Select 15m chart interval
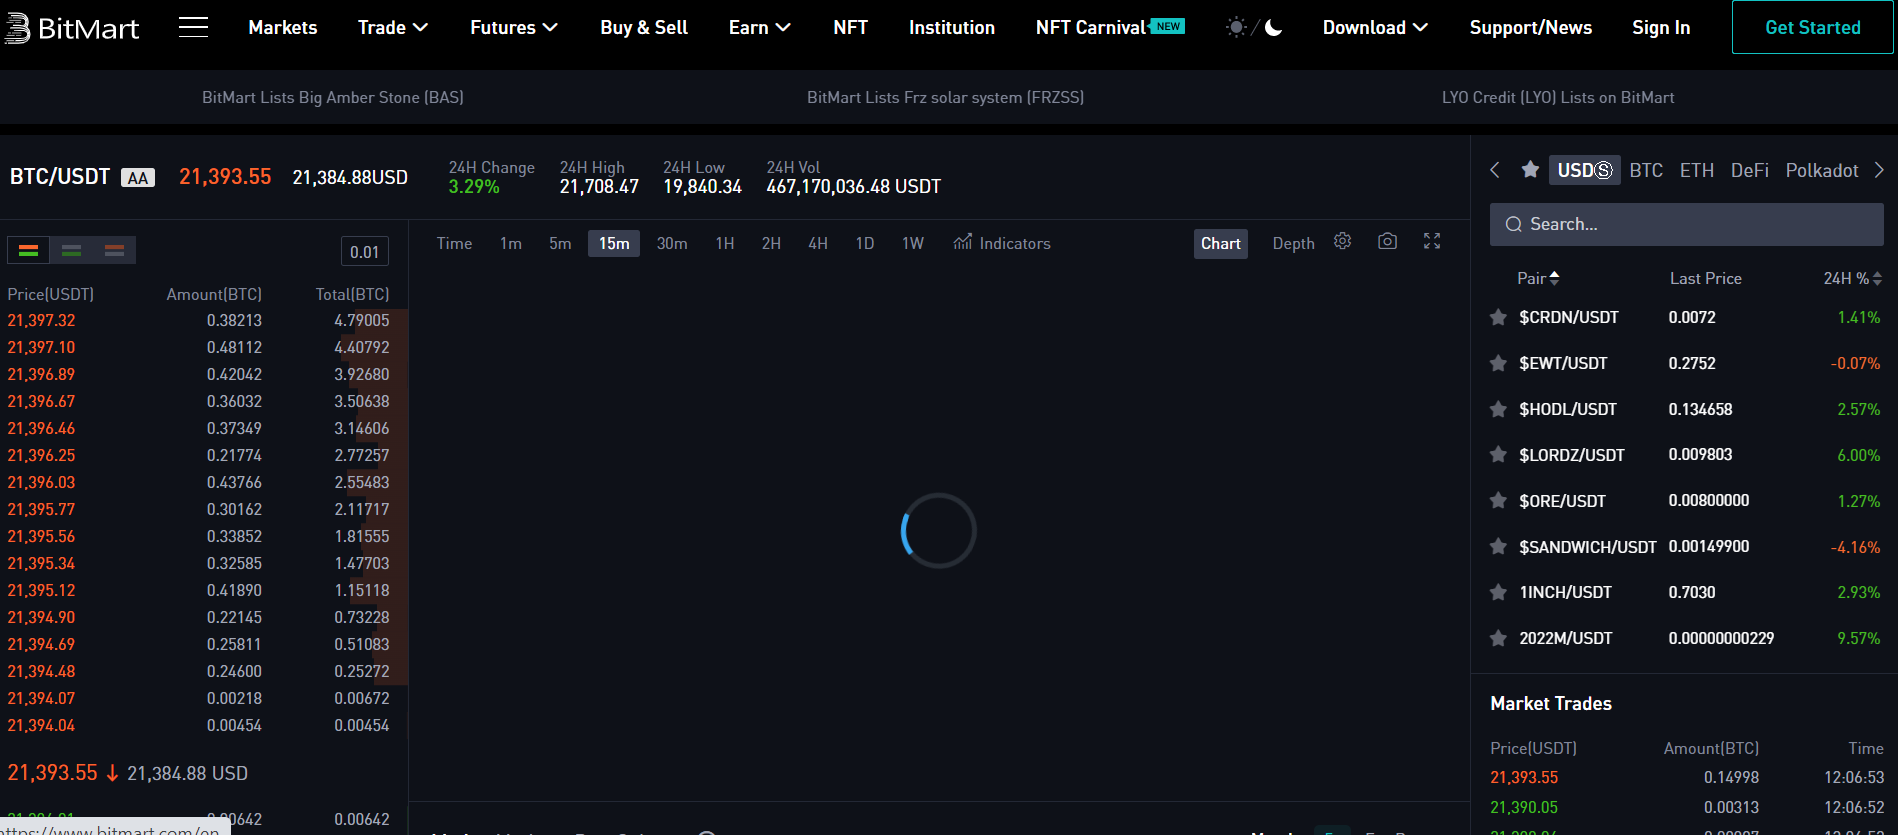The width and height of the screenshot is (1898, 835). coord(614,243)
